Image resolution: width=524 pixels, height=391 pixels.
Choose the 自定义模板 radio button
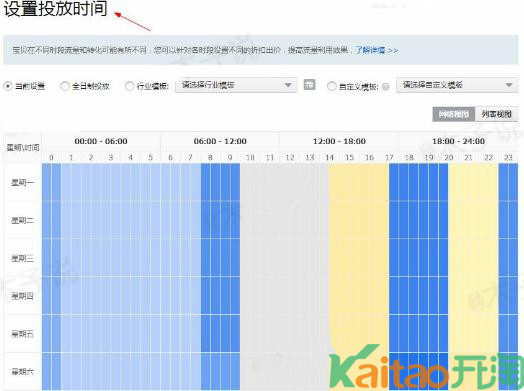click(331, 86)
